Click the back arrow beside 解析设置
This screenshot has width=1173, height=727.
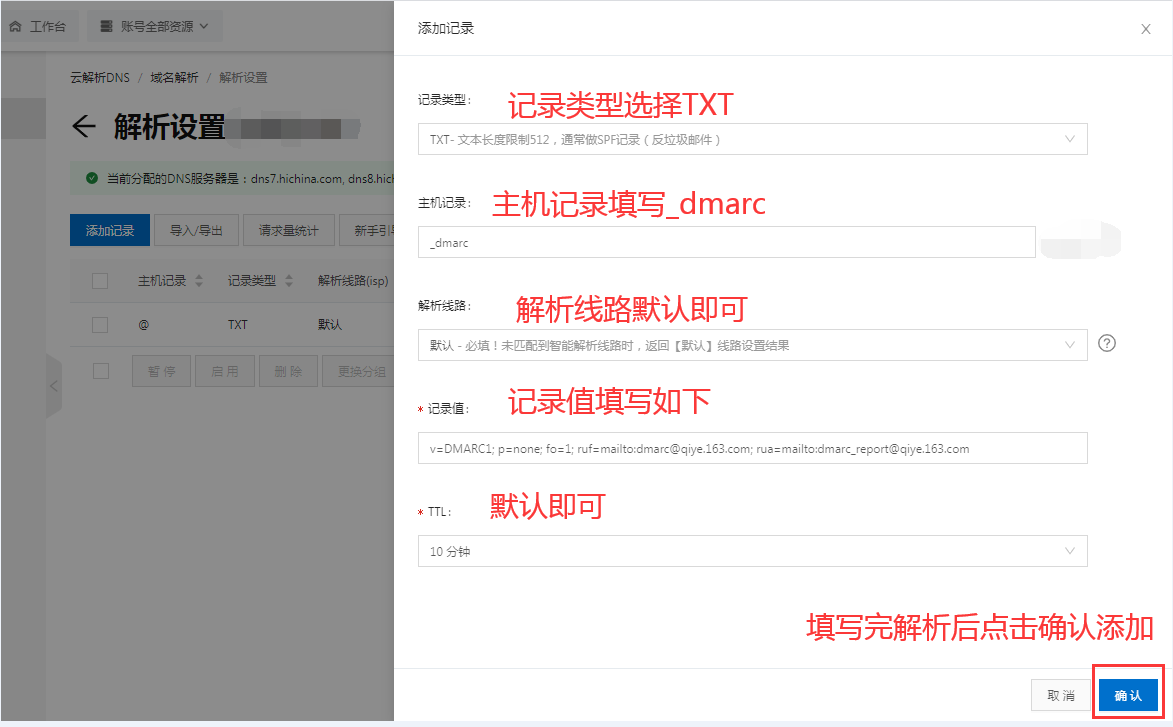84,127
